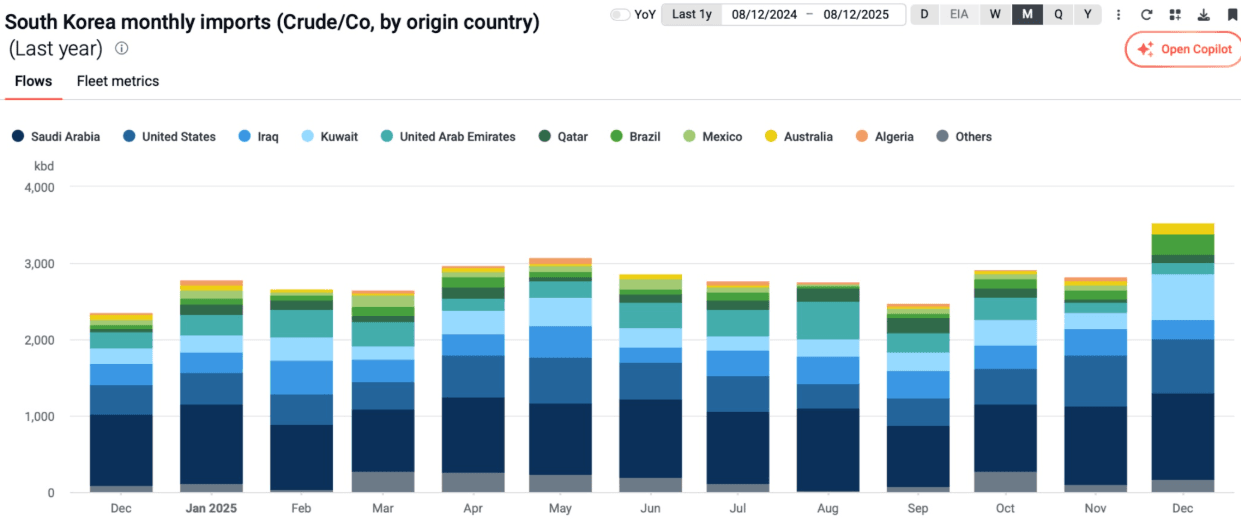
Task: Open the Last 1y range dropdown
Action: point(691,15)
